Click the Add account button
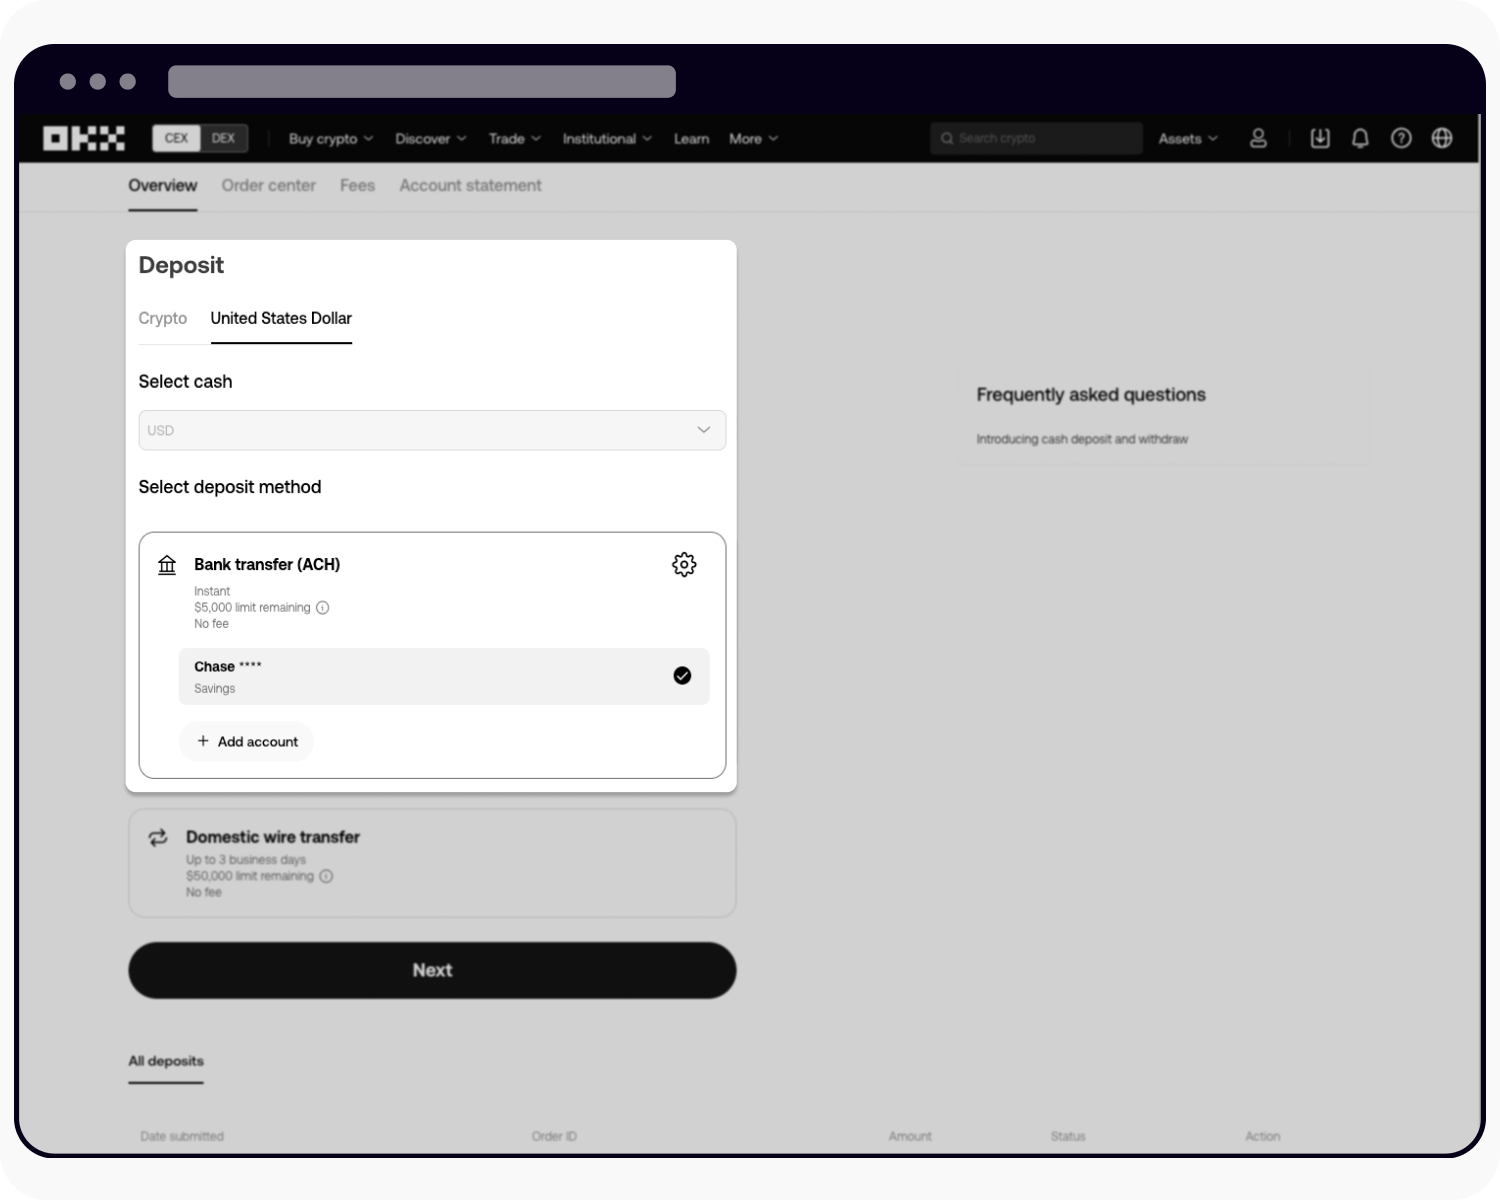The height and width of the screenshot is (1200, 1500). tap(246, 741)
